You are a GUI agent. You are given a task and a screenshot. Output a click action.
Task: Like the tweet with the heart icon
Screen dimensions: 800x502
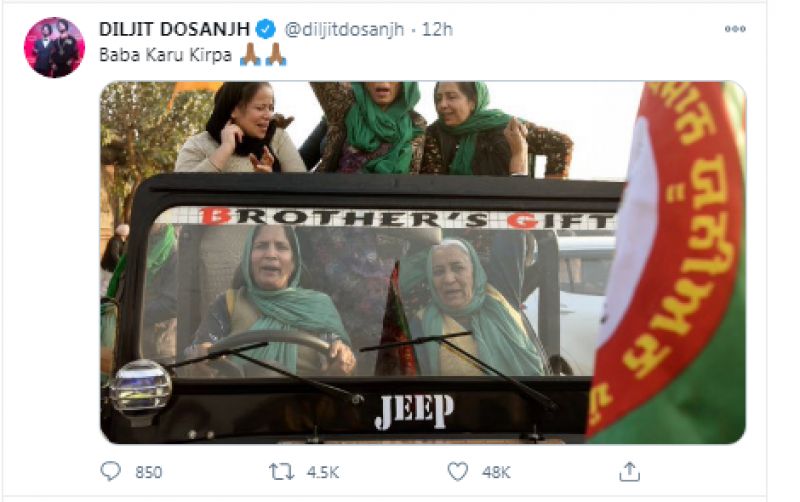(x=458, y=471)
